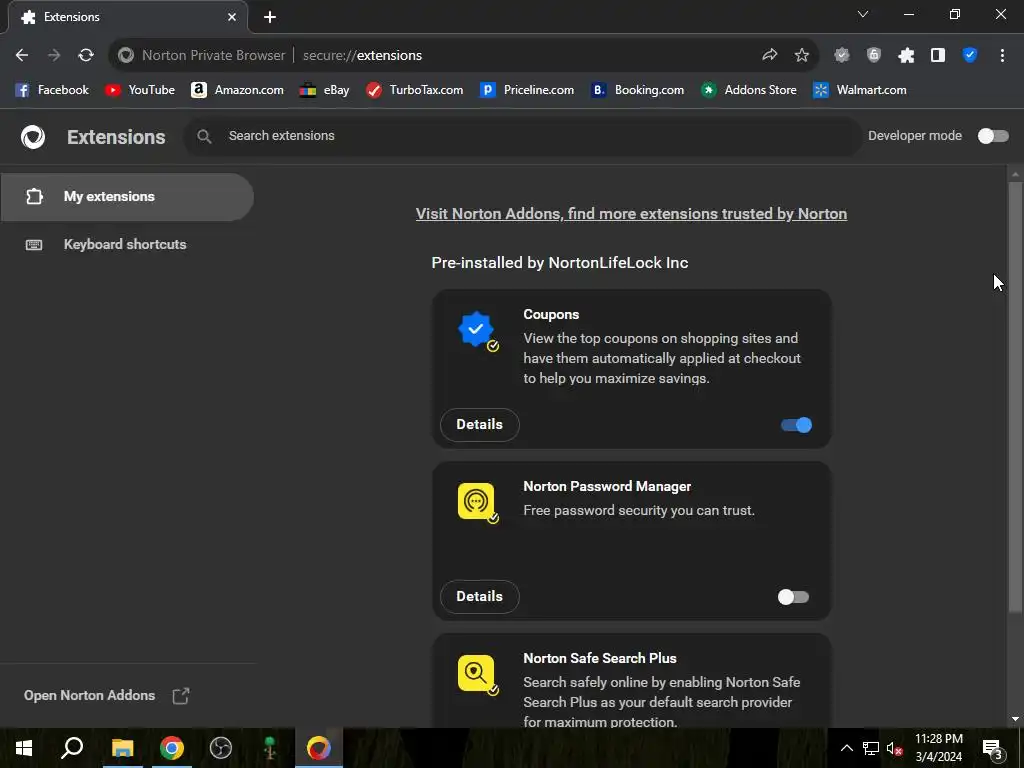Viewport: 1024px width, 768px height.
Task: Open the Priceline.com bookmark
Action: click(526, 90)
